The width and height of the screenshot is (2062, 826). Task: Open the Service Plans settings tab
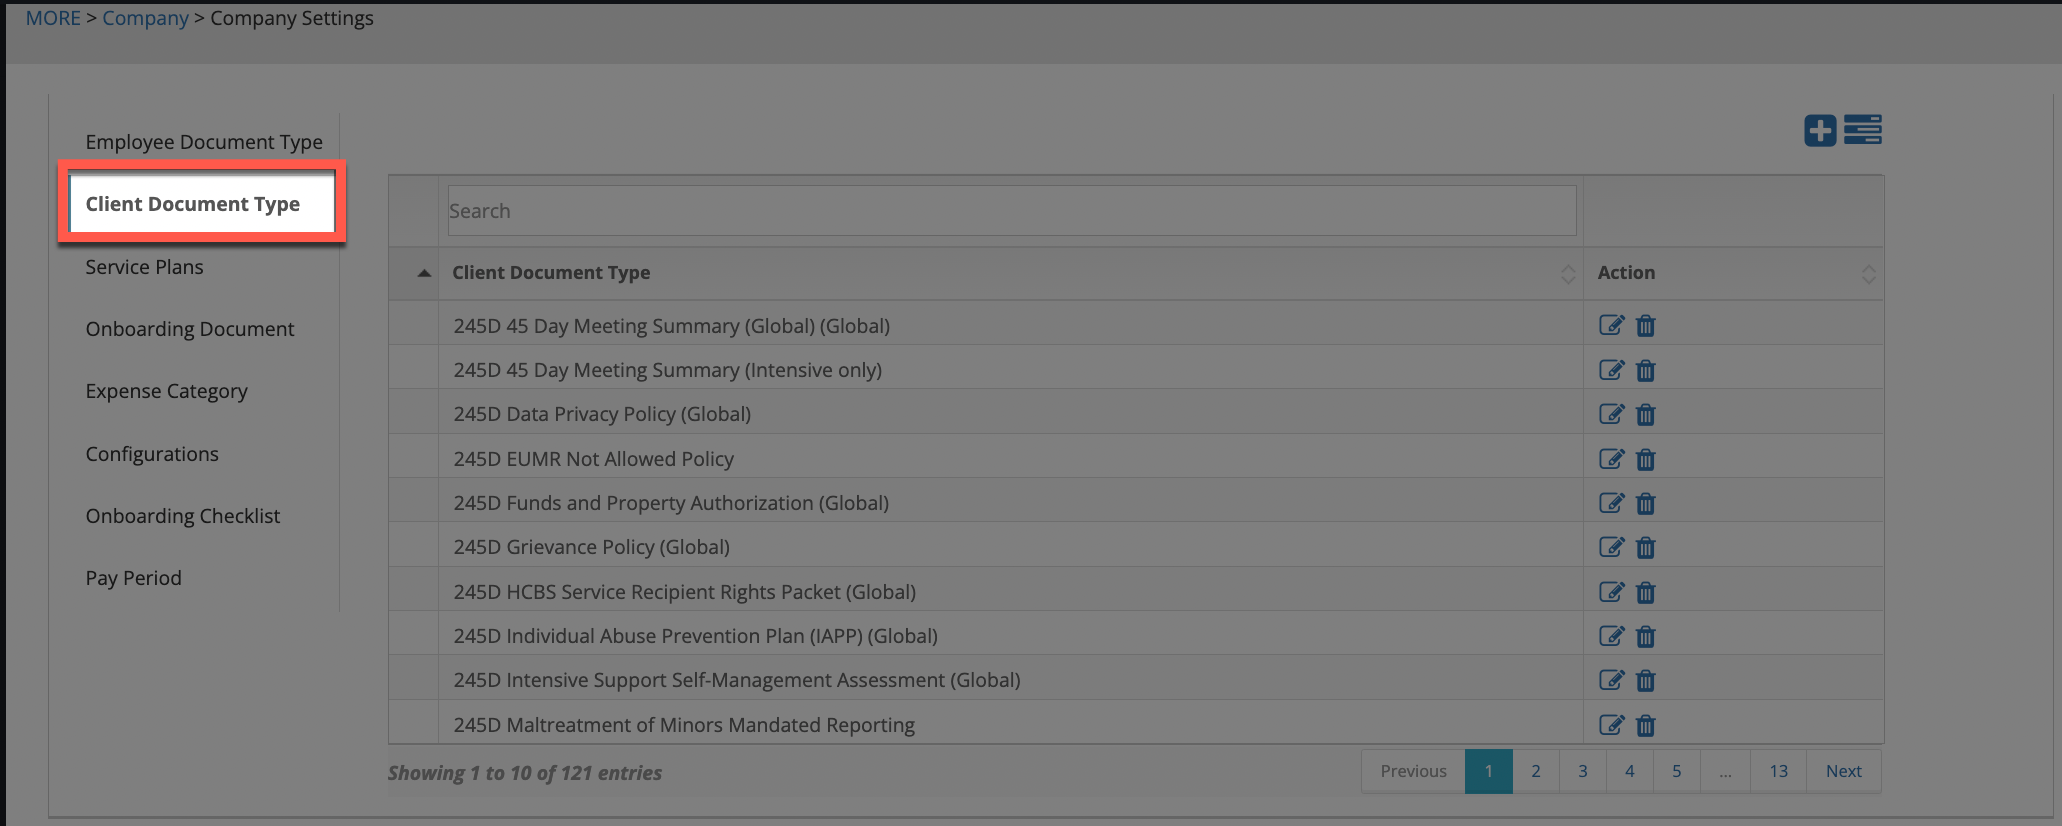coord(144,267)
